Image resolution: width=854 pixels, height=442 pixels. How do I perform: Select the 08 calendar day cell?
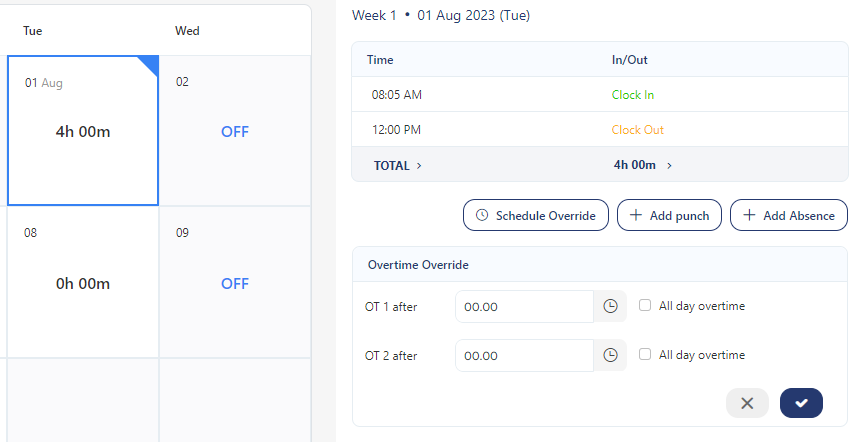(83, 283)
